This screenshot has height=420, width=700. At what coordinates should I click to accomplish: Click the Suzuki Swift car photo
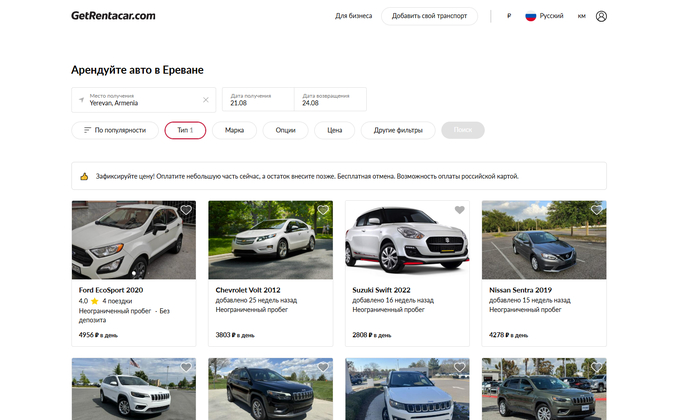click(x=407, y=240)
